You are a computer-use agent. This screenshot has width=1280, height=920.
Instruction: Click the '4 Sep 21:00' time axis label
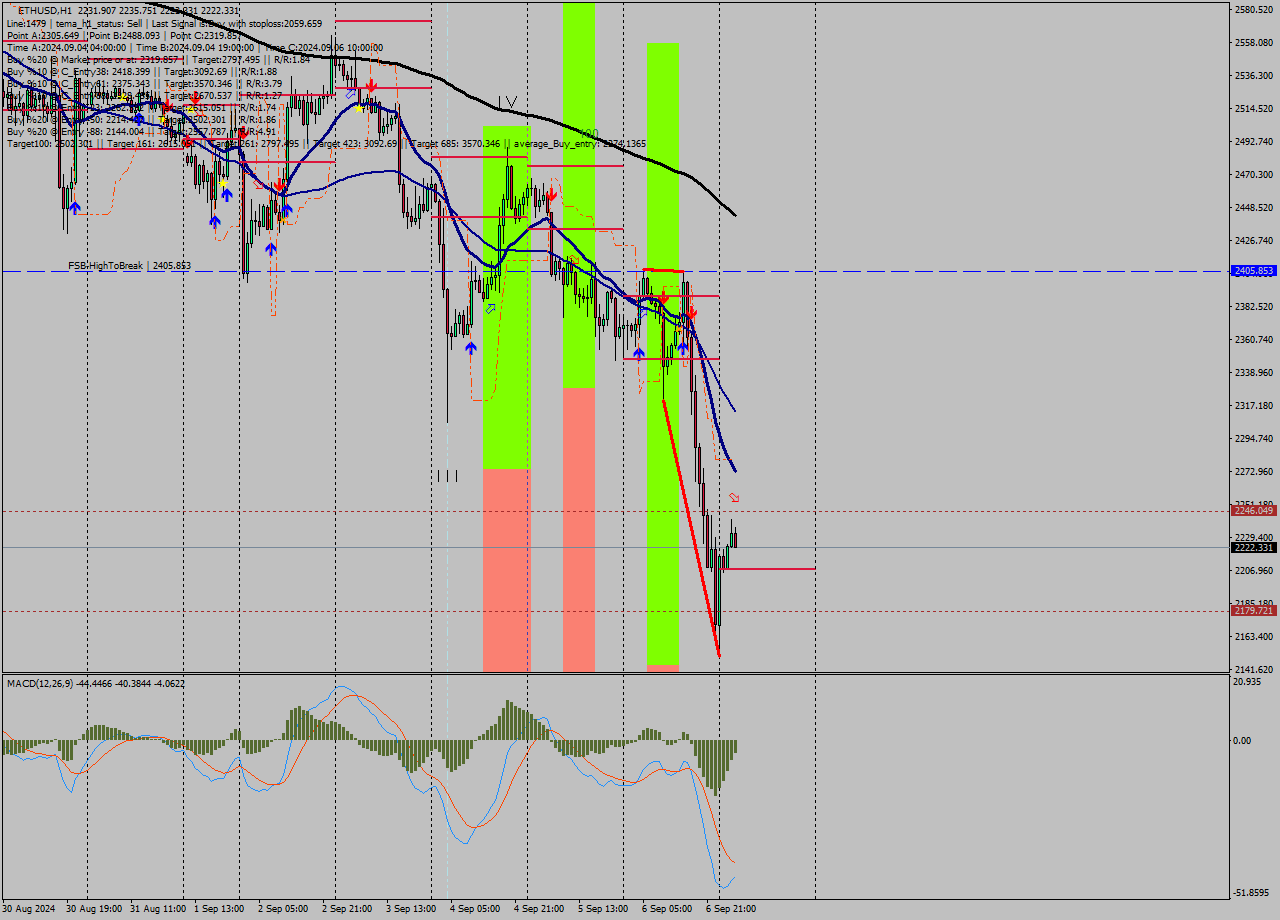538,909
